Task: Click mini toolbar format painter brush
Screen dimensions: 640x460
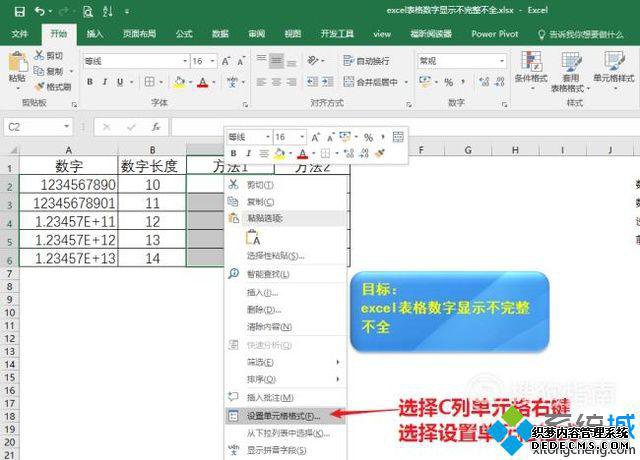Action: (380, 153)
